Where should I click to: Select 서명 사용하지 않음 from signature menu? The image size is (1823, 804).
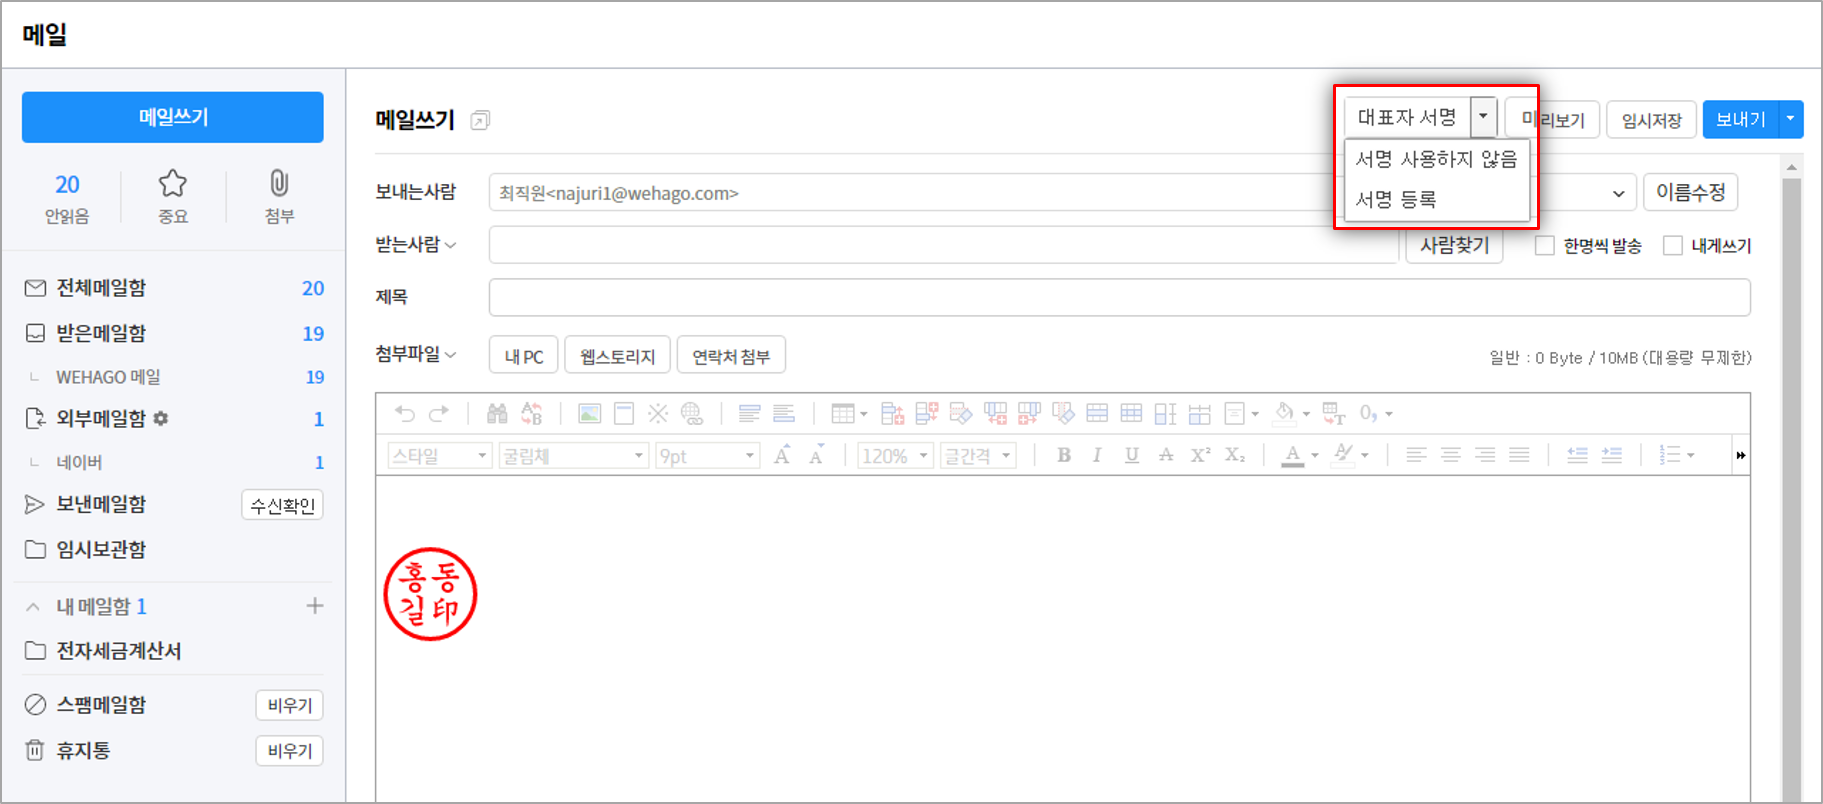coord(1436,159)
